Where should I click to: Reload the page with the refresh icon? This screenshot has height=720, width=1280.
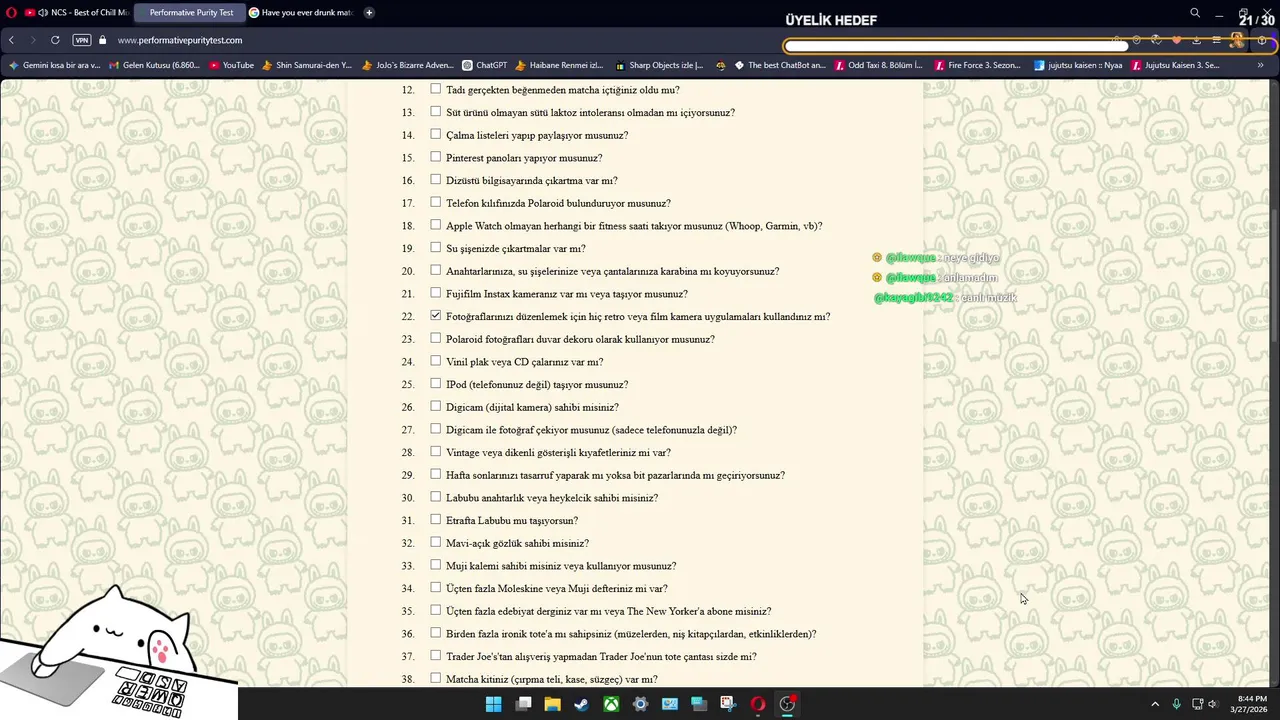click(55, 40)
